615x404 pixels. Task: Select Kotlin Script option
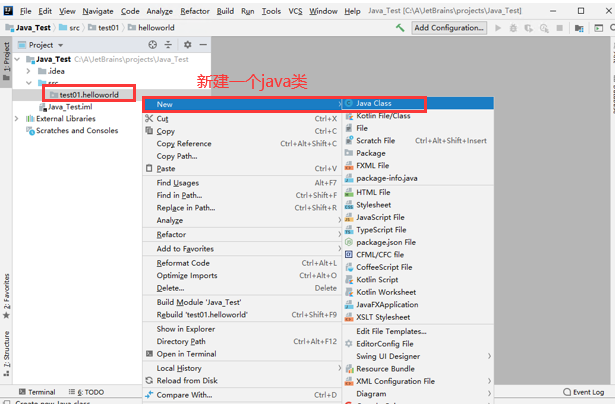[x=418, y=280]
